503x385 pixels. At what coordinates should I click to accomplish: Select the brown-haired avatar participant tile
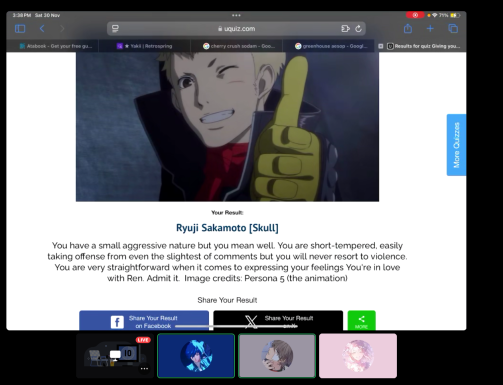(277, 356)
